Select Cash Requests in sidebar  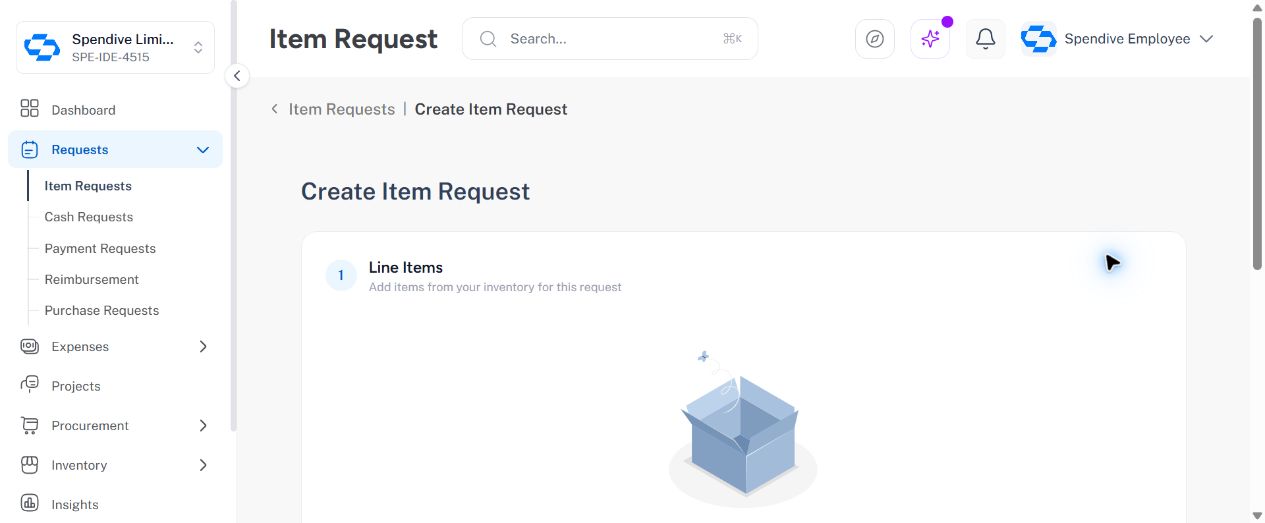point(89,217)
